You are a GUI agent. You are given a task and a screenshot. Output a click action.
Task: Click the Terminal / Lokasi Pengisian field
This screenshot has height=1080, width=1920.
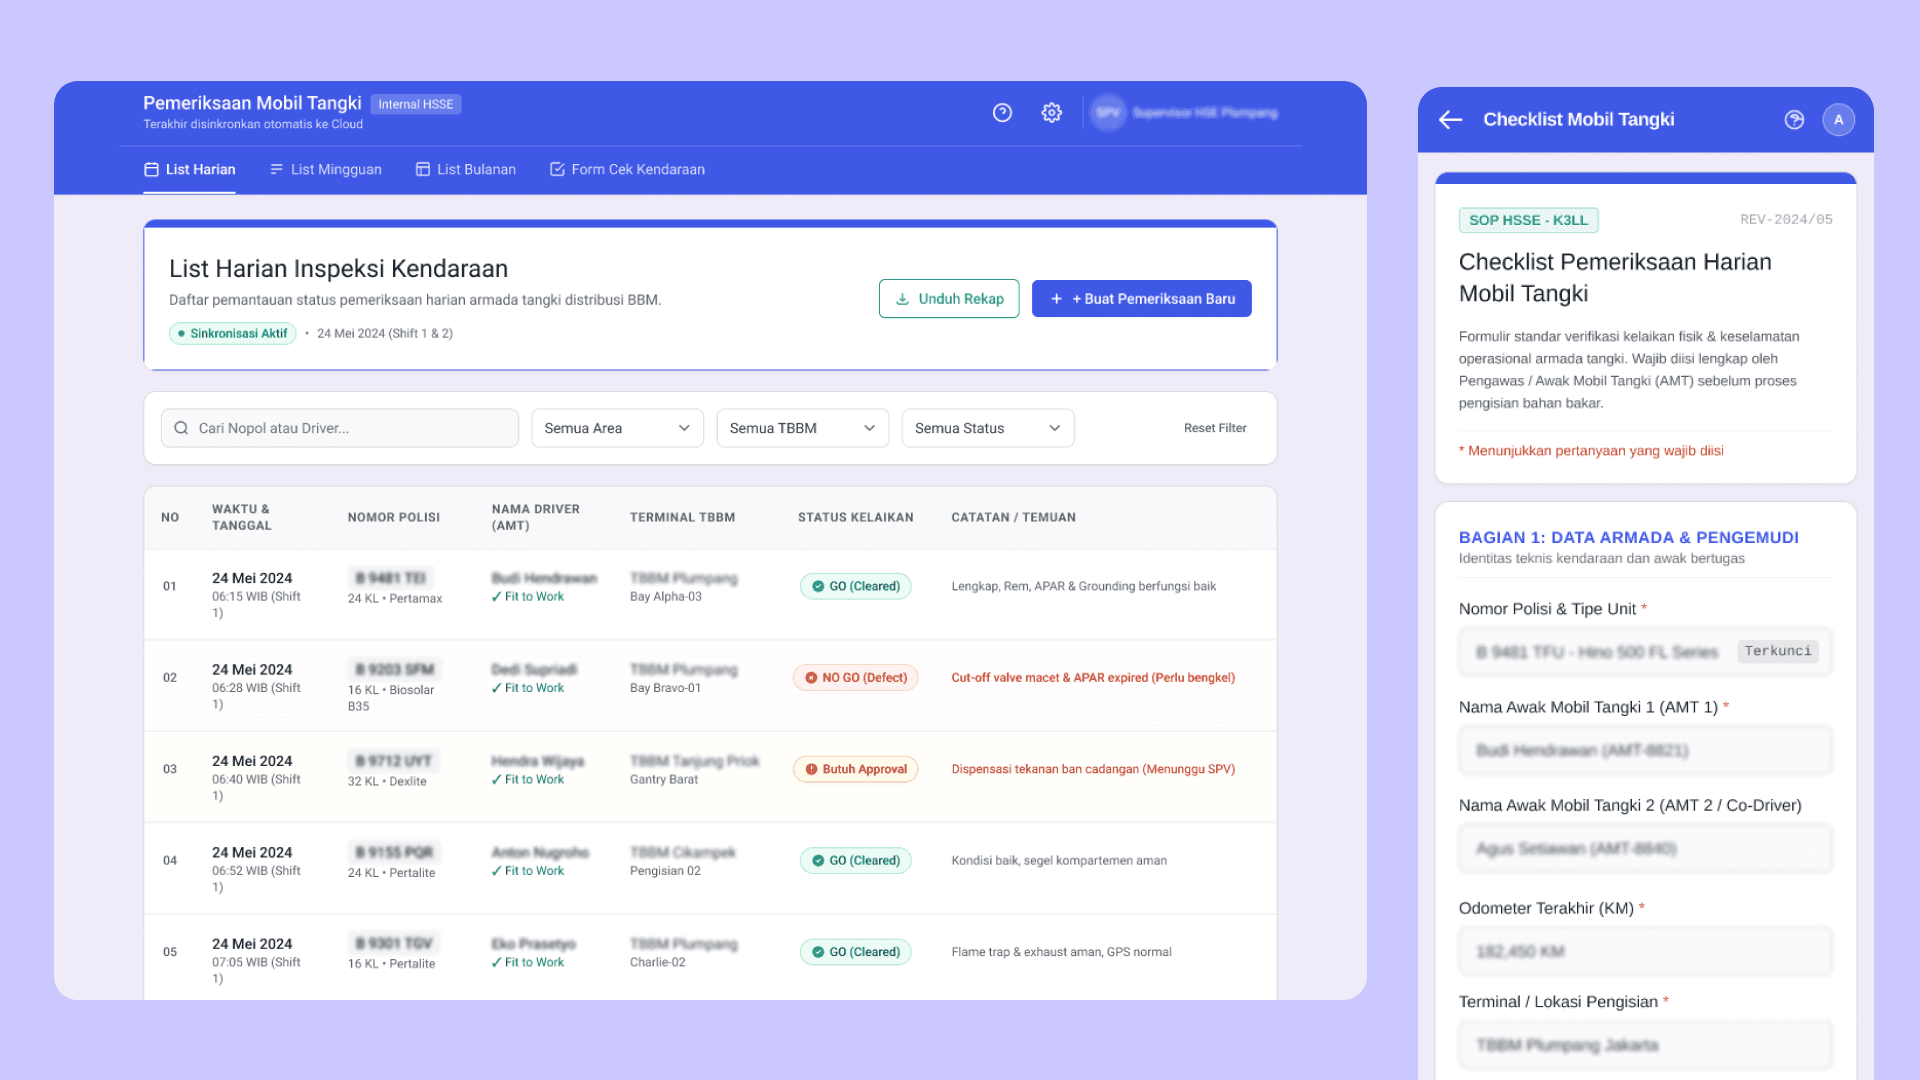(1646, 1045)
